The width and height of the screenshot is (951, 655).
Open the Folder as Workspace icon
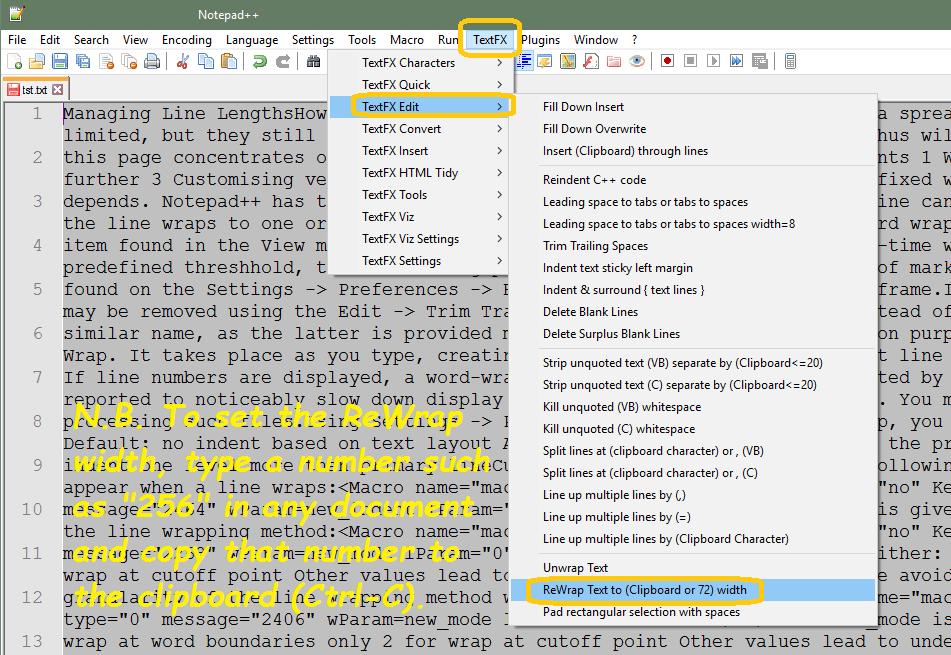pos(614,61)
